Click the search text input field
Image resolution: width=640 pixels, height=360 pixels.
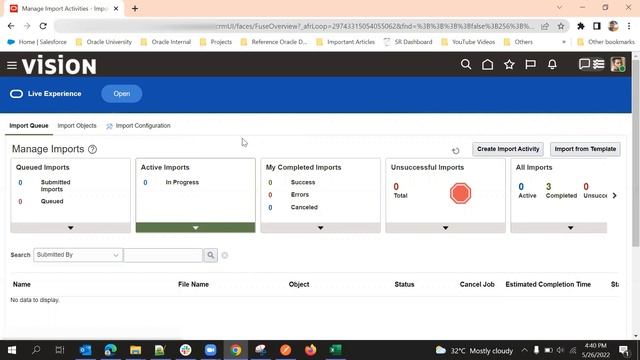(163, 255)
